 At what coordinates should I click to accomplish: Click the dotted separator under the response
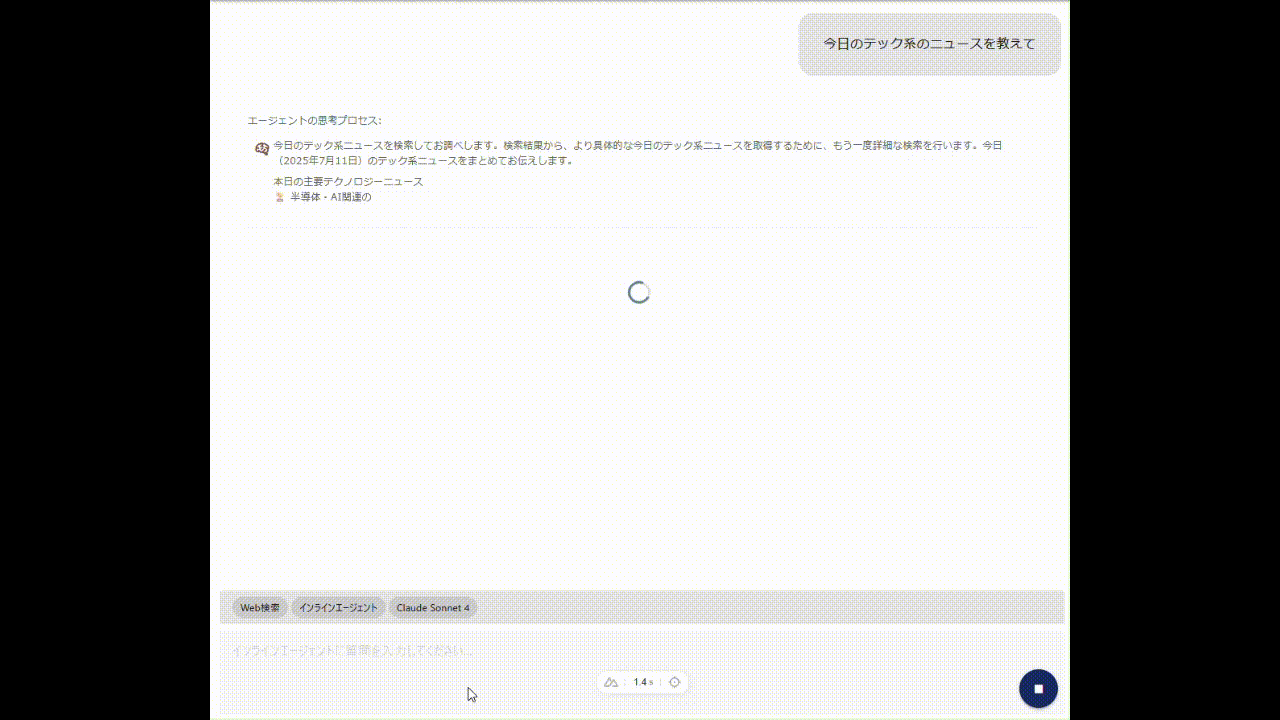point(640,228)
